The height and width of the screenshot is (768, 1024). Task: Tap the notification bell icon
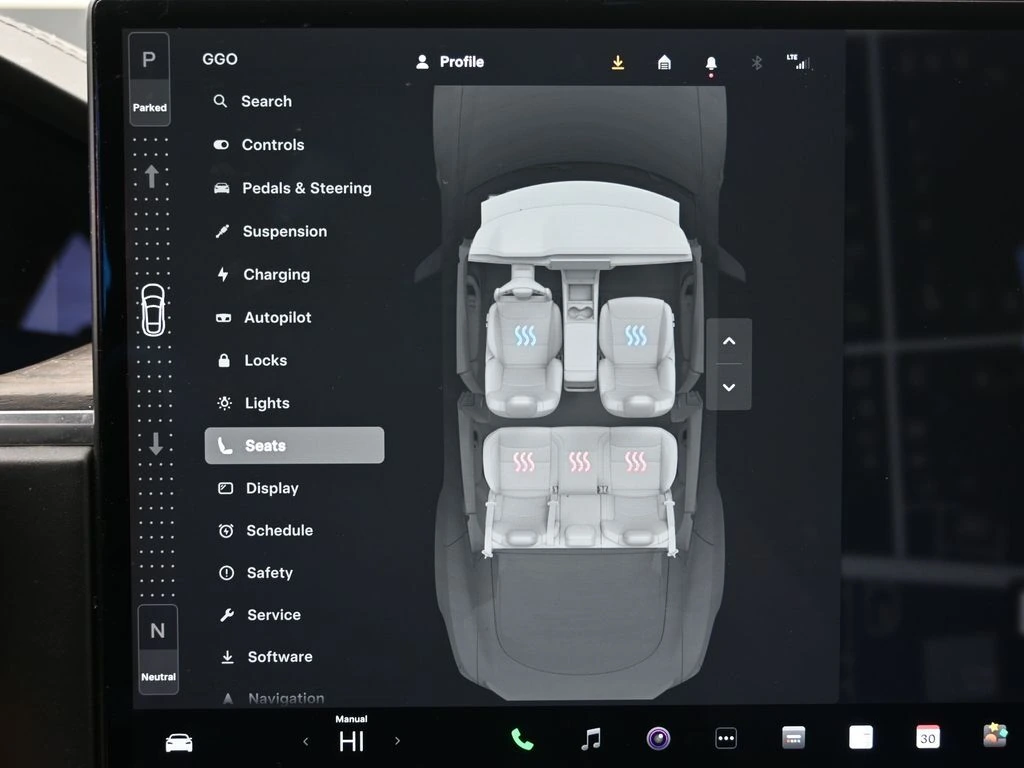(x=711, y=63)
